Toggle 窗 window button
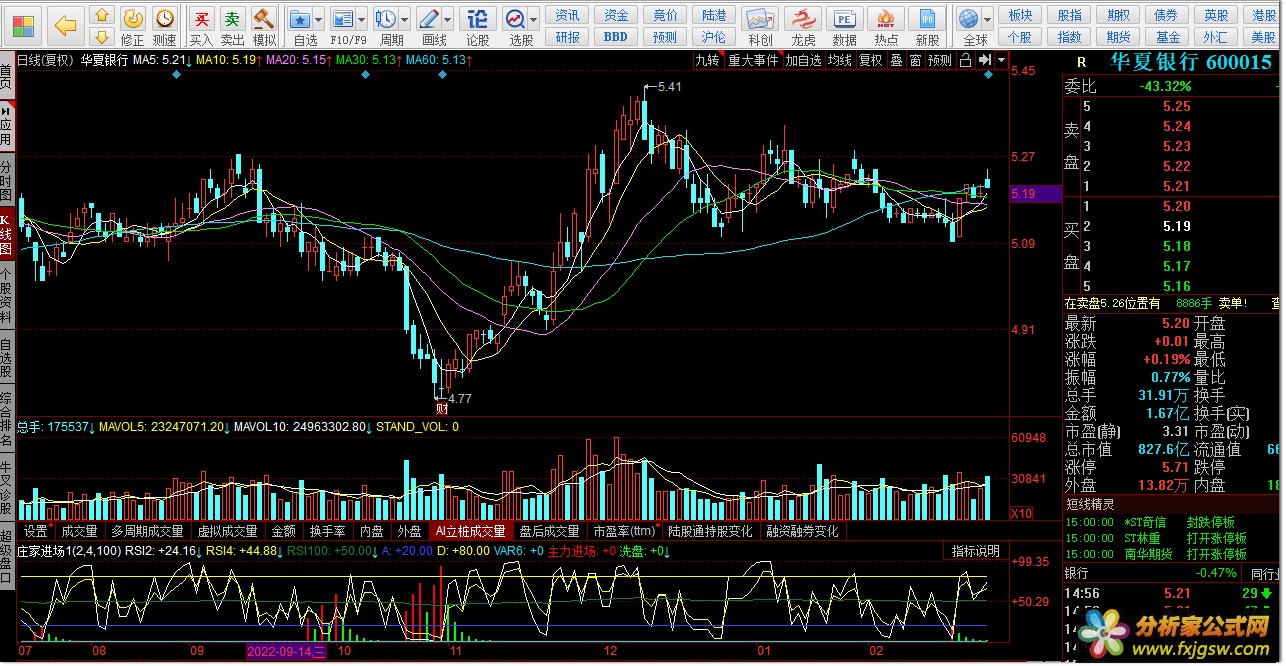 click(x=915, y=60)
